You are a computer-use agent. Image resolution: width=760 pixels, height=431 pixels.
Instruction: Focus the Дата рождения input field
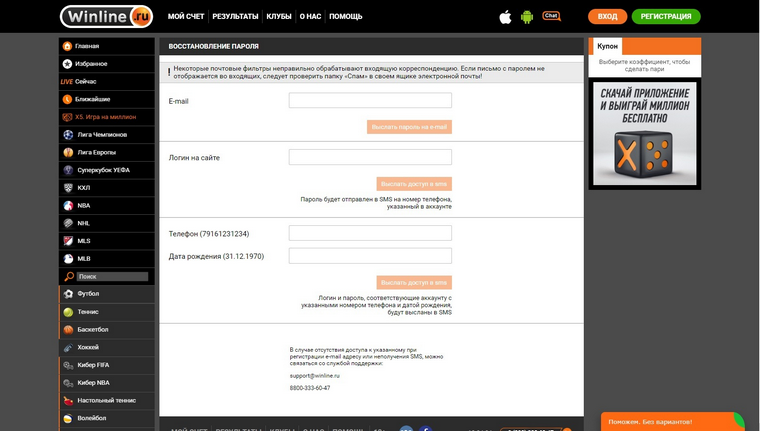pyautogui.click(x=370, y=255)
